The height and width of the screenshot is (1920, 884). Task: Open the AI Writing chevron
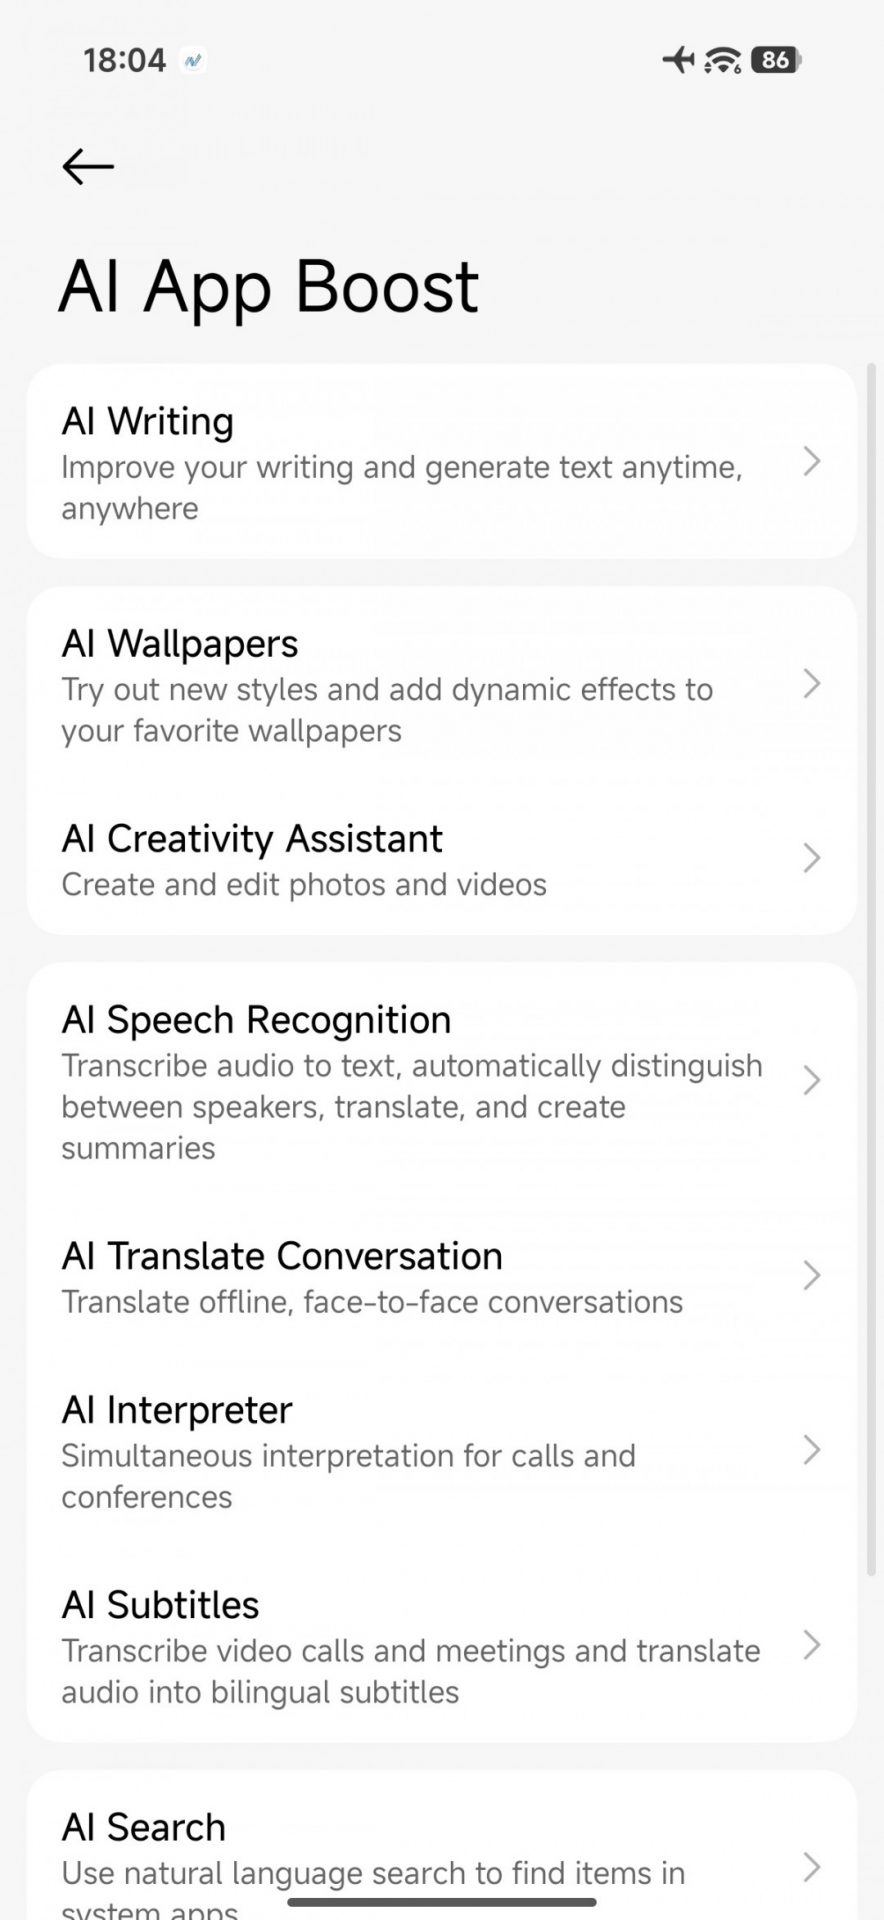[812, 462]
